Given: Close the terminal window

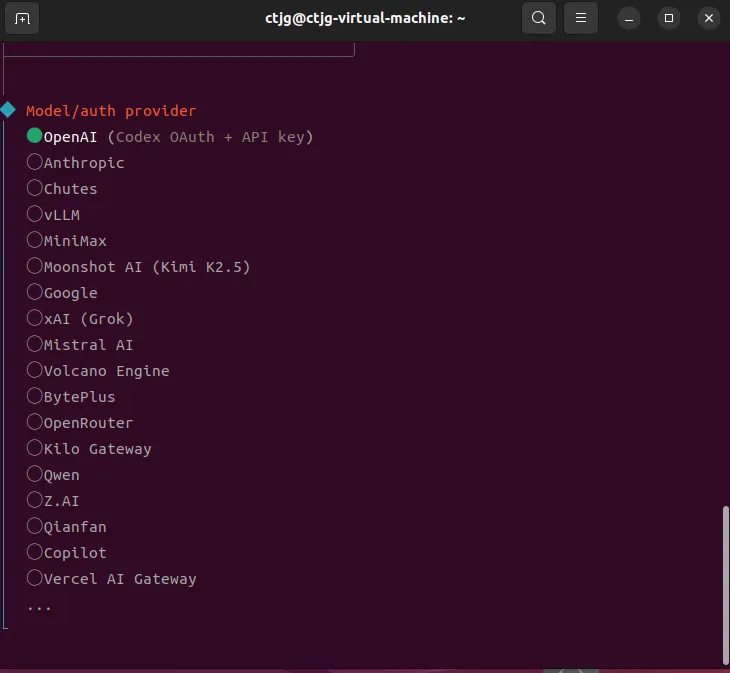Looking at the screenshot, I should pos(709,19).
